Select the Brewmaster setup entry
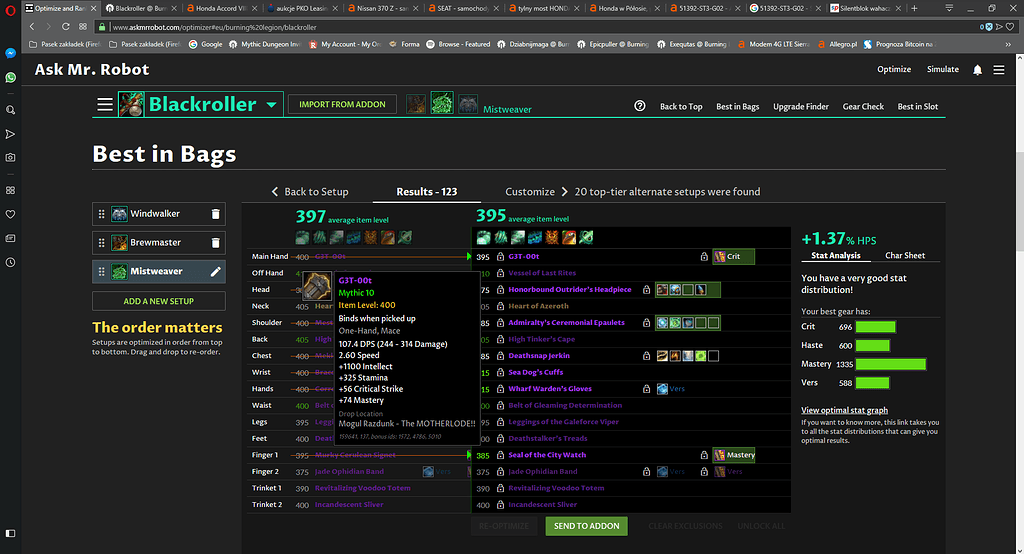The width and height of the screenshot is (1024, 554). coord(159,243)
